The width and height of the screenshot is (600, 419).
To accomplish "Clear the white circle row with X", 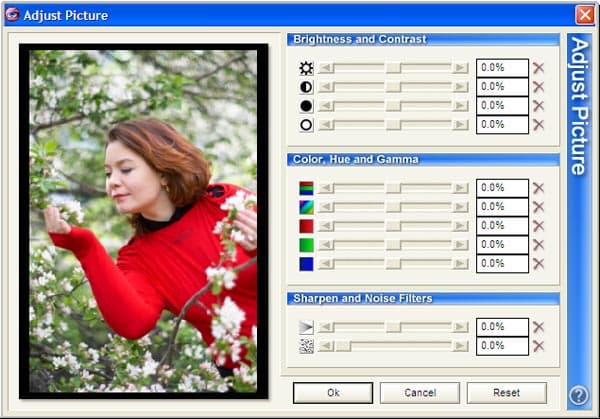I will 538,125.
